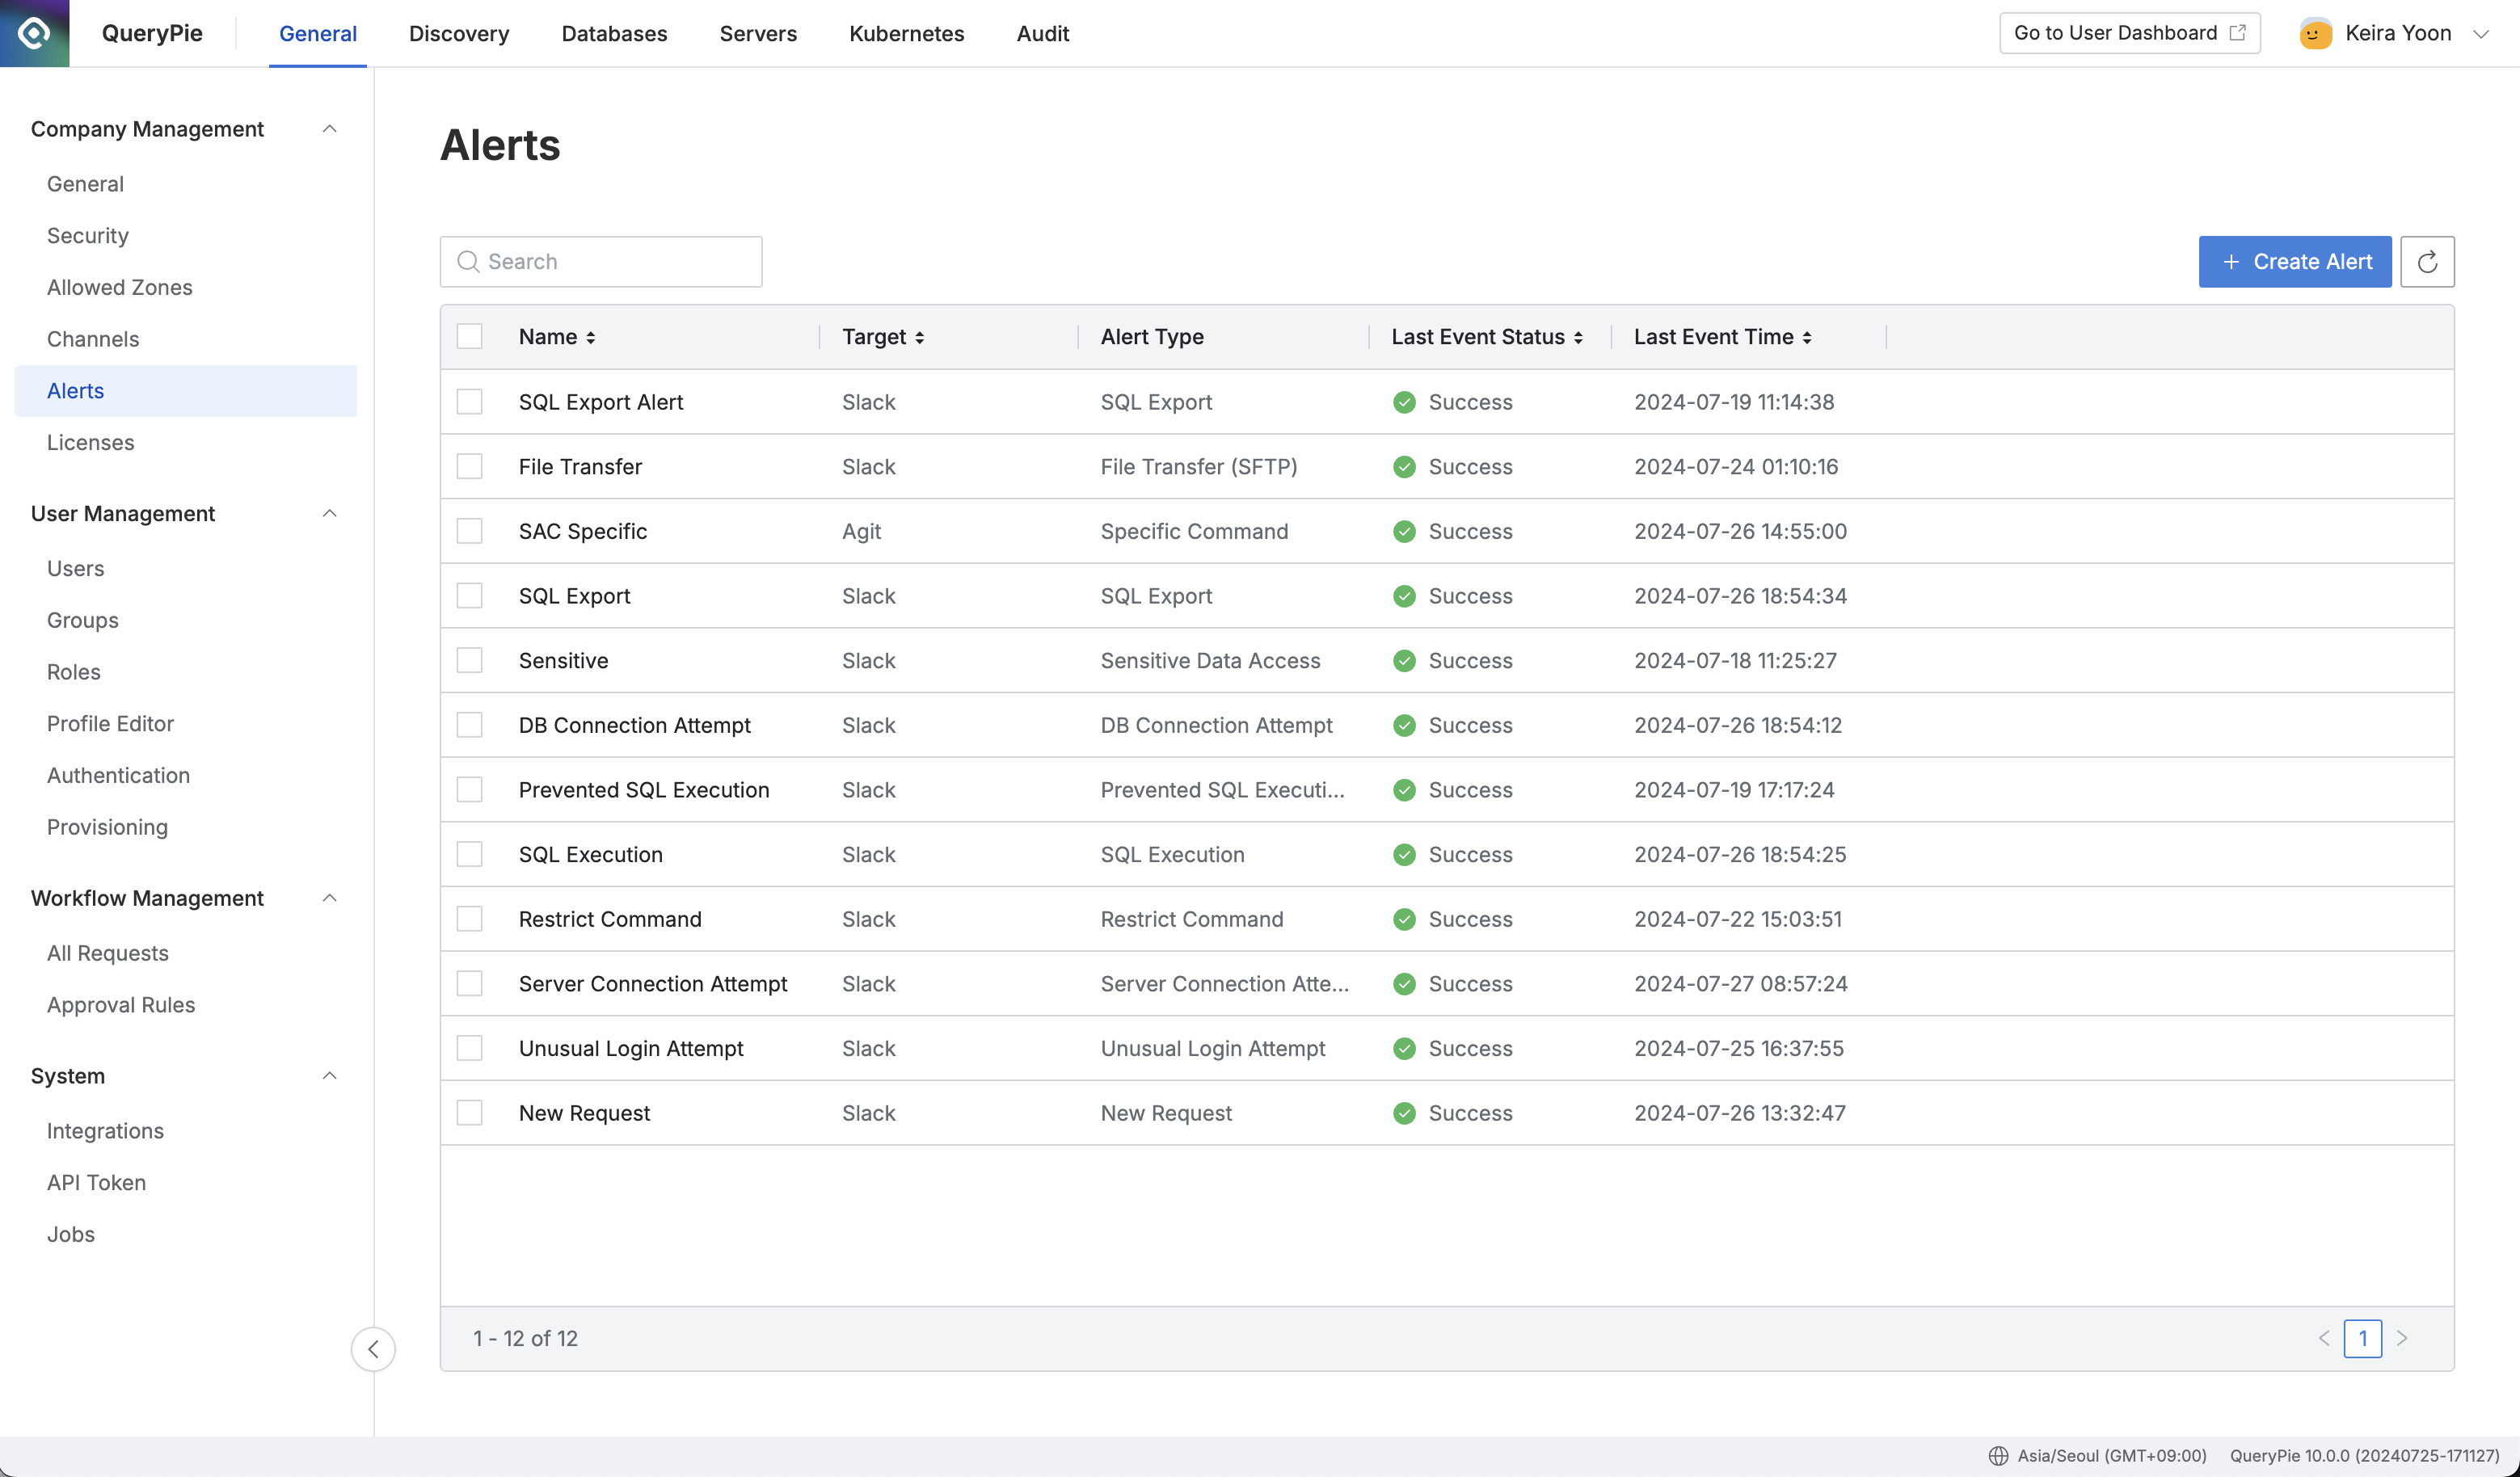Click the refresh/reload icon next to Create Alert
This screenshot has height=1477, width=2520.
tap(2429, 260)
